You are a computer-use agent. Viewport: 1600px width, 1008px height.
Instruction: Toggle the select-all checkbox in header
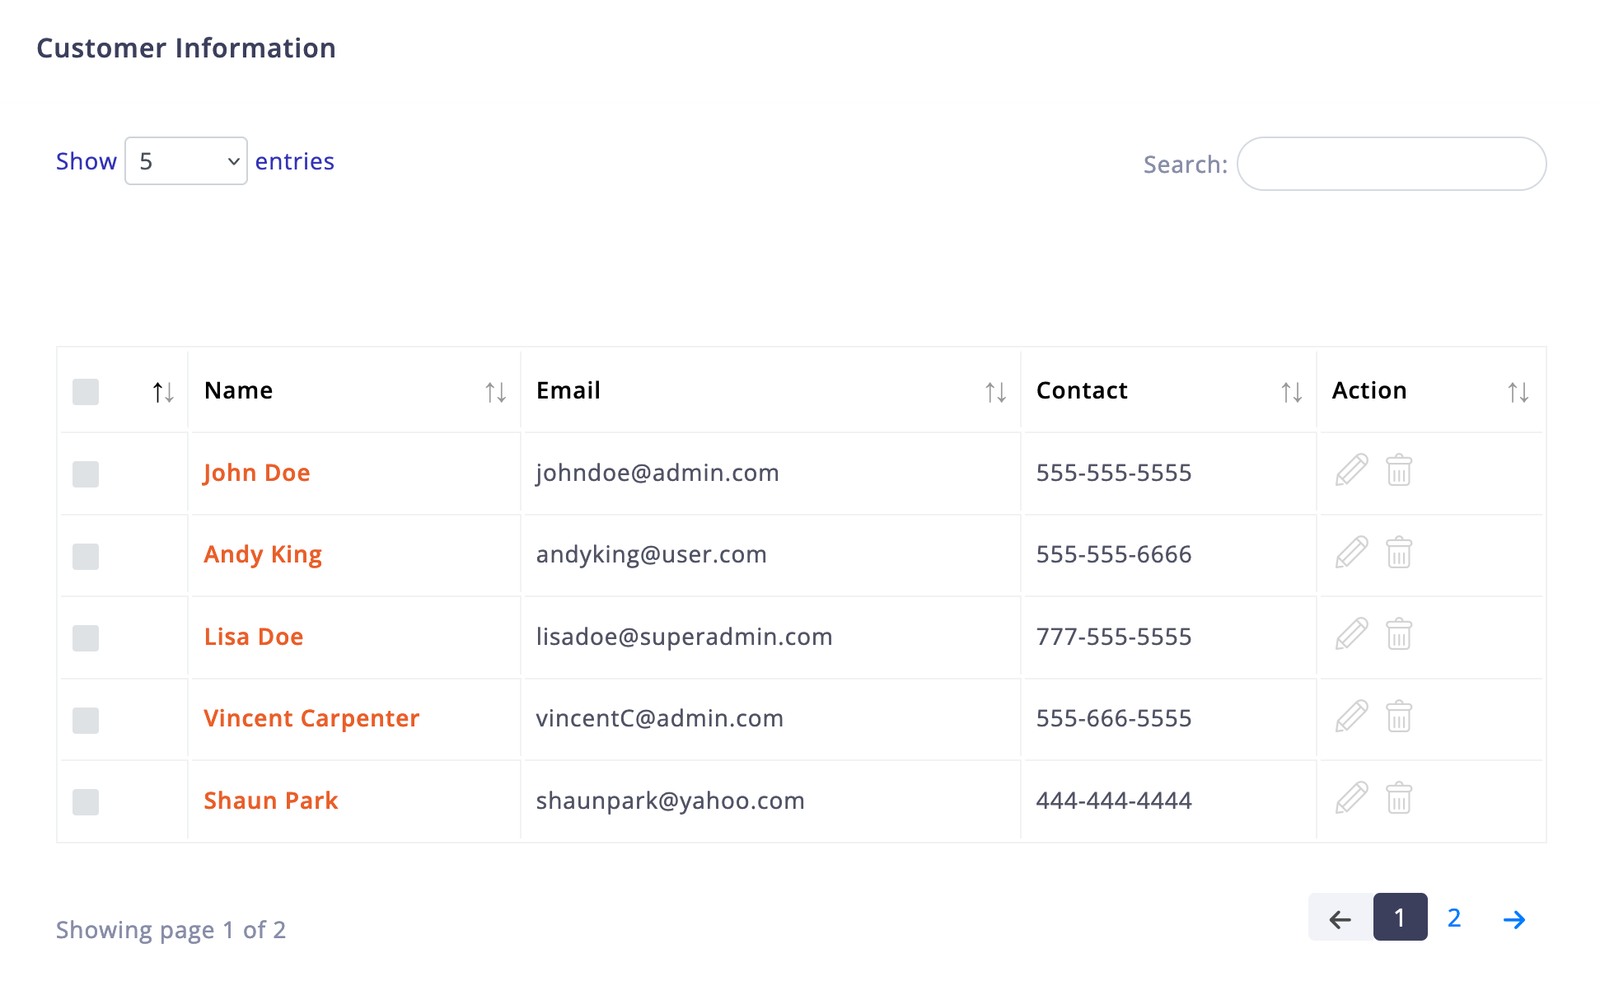(86, 392)
